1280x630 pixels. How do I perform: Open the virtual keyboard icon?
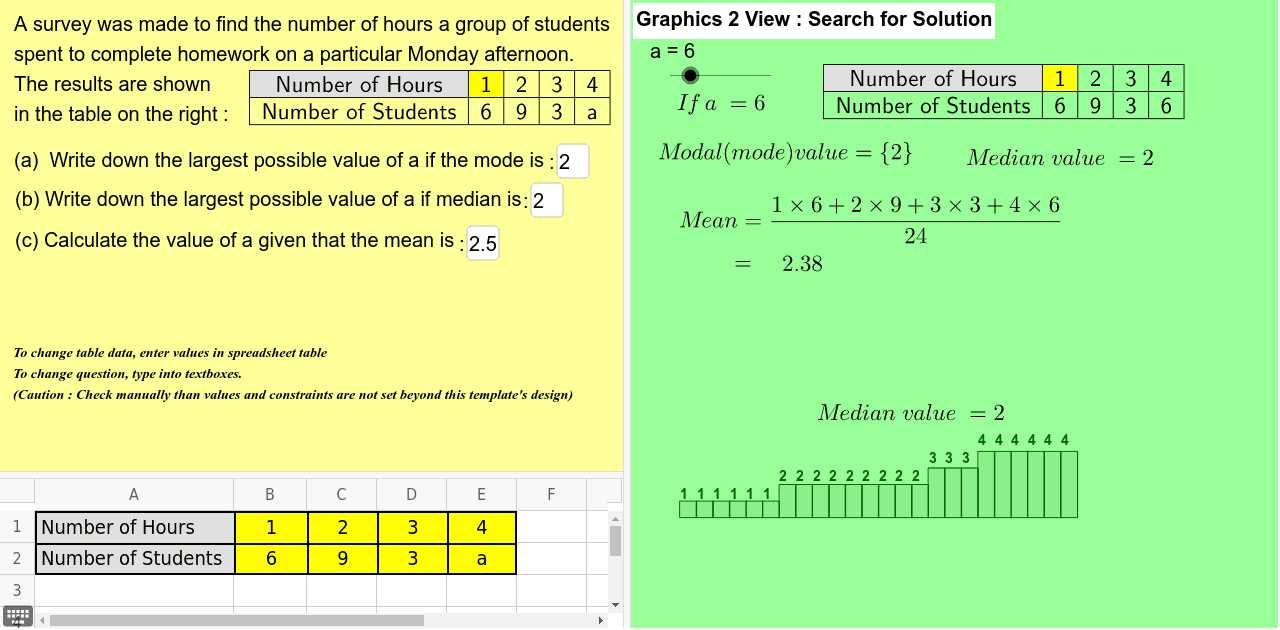pyautogui.click(x=18, y=616)
